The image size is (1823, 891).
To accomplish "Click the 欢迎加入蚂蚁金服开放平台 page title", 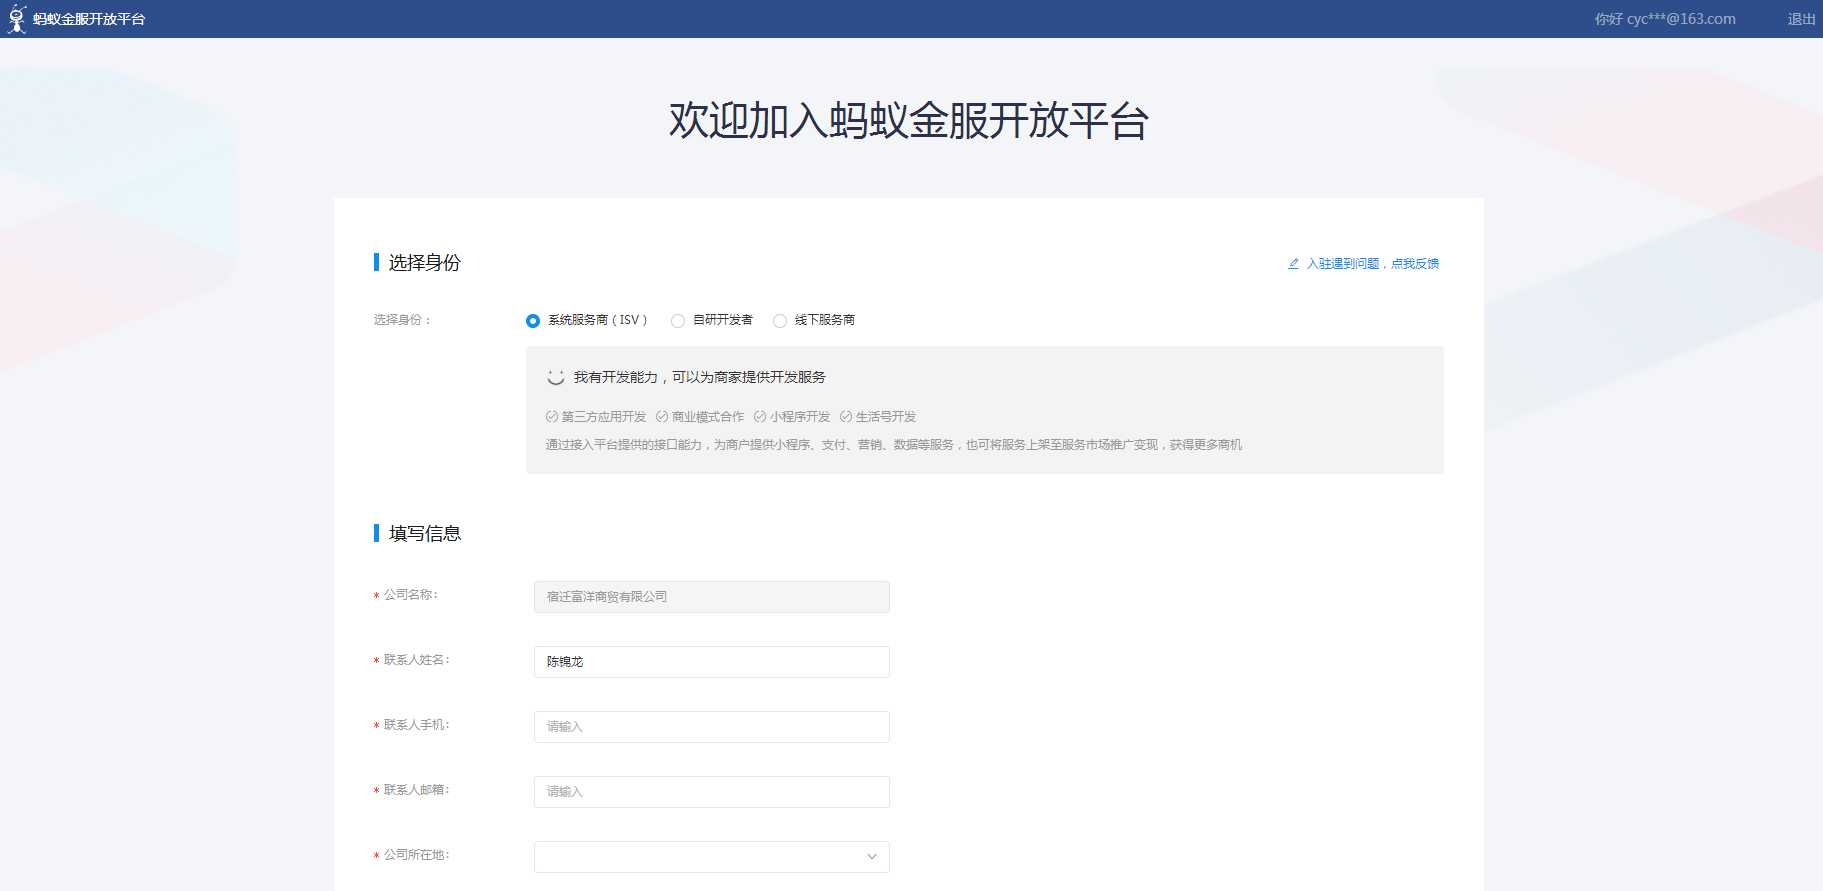I will (909, 121).
